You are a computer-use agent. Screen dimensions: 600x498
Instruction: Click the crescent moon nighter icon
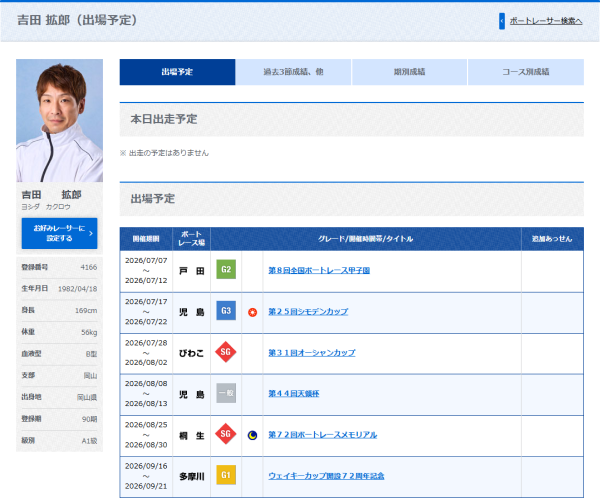point(252,435)
